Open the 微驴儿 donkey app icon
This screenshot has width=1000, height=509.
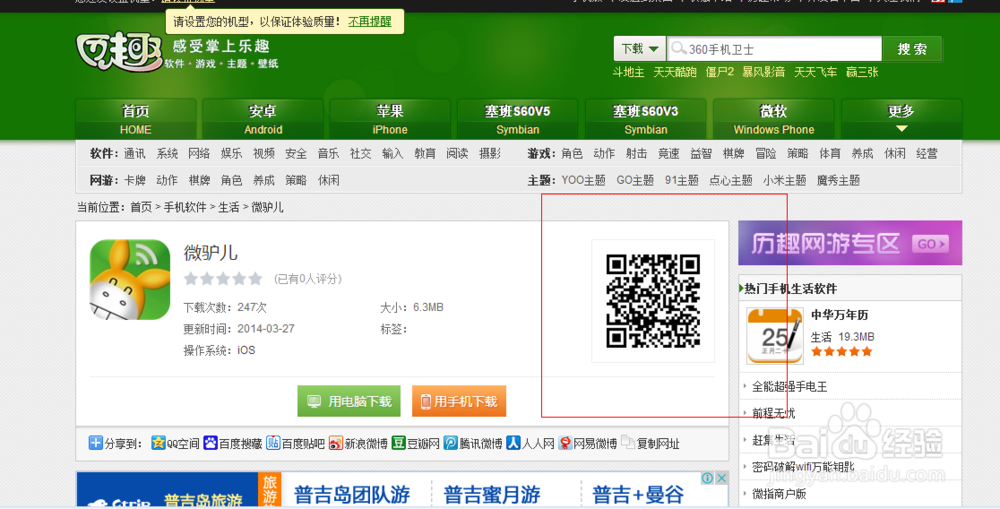(130, 279)
